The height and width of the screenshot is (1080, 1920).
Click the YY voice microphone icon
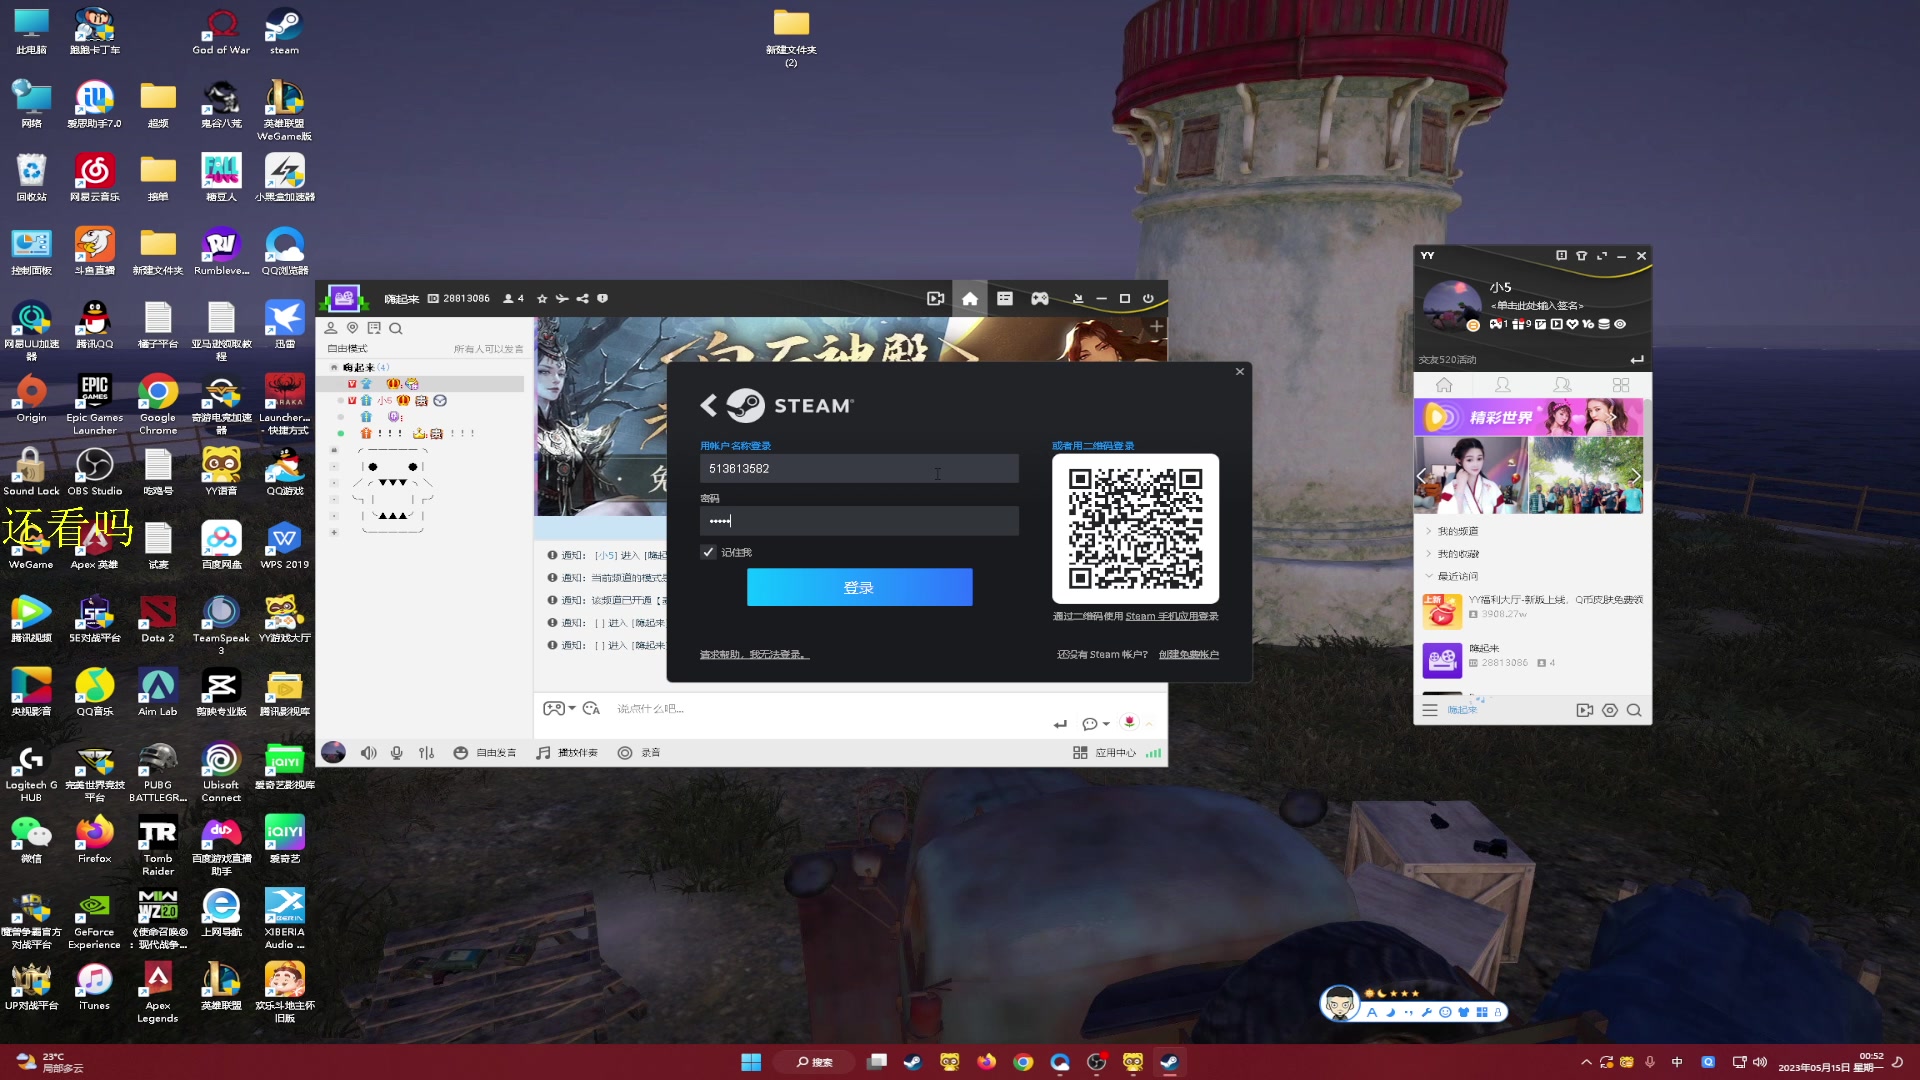click(x=396, y=752)
